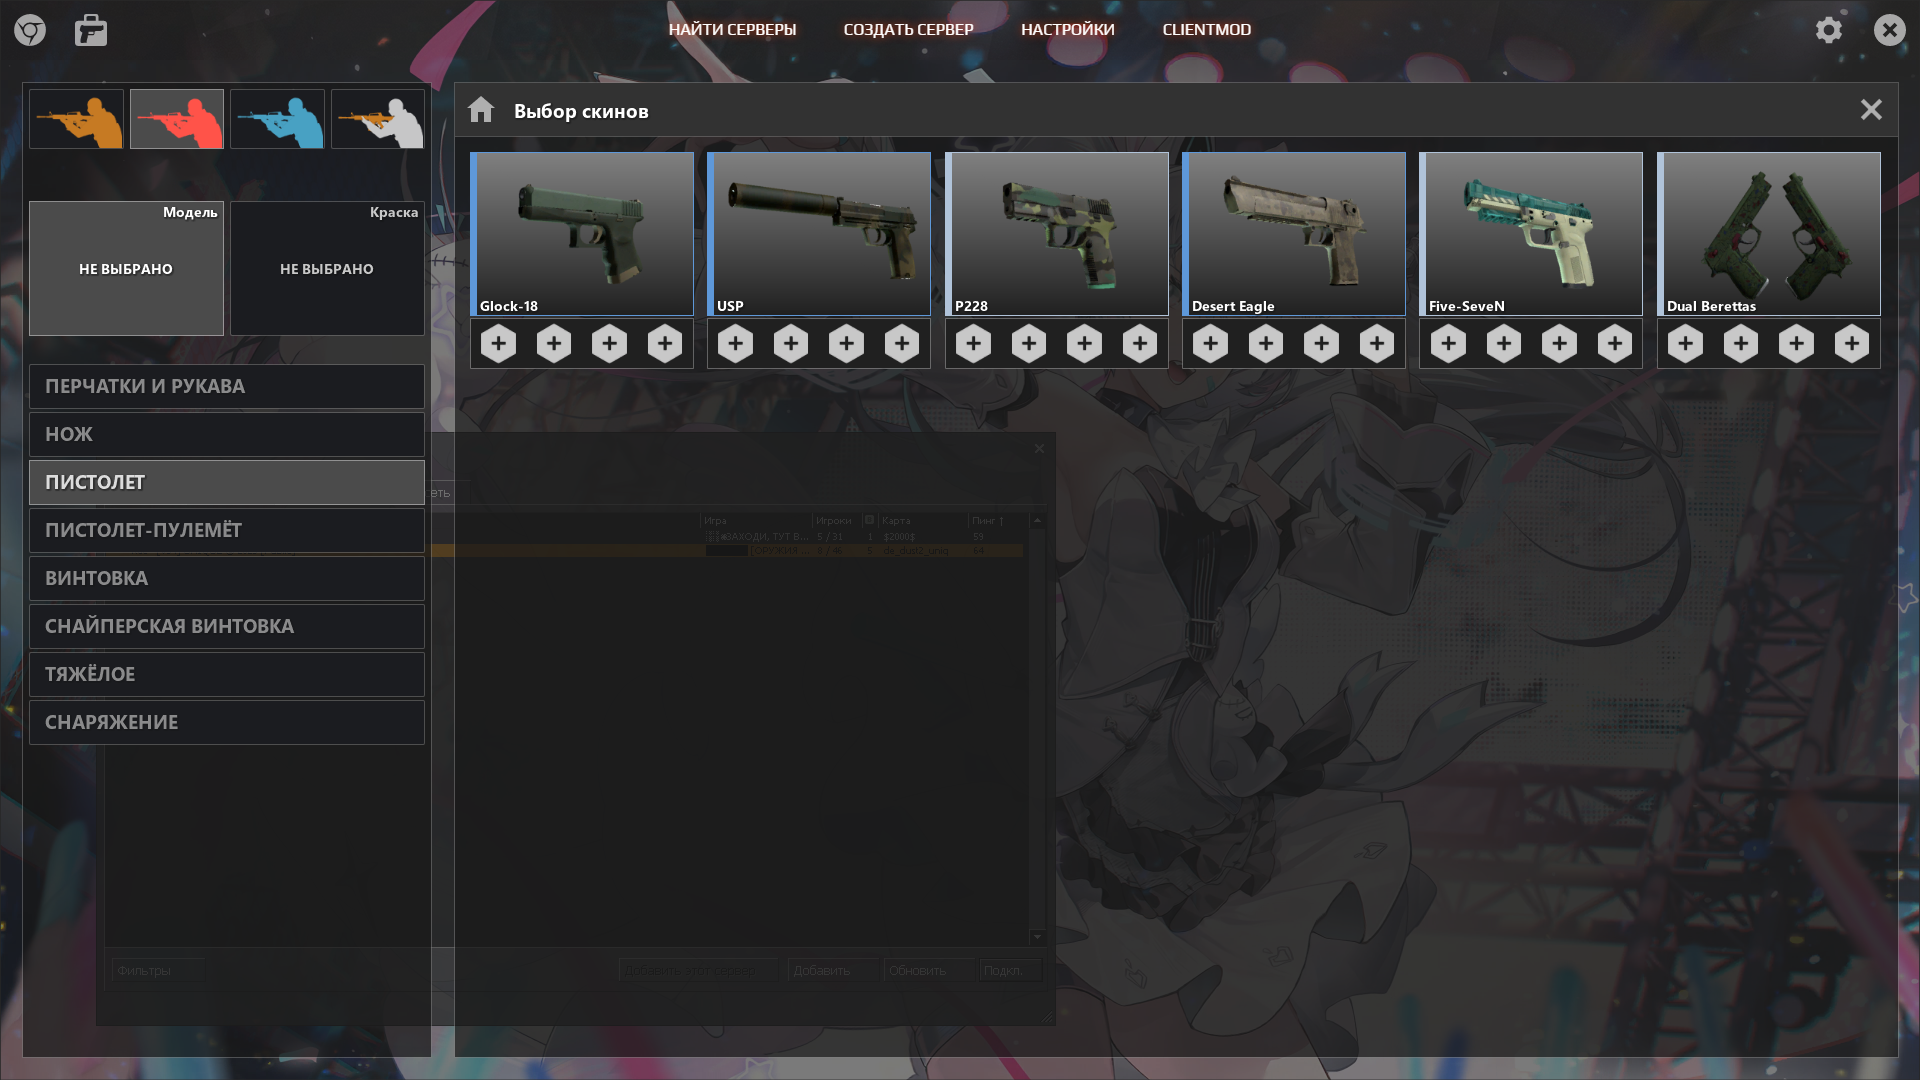
Task: Click the Краска НЕ ВЫБРАНО slot
Action: [328, 268]
